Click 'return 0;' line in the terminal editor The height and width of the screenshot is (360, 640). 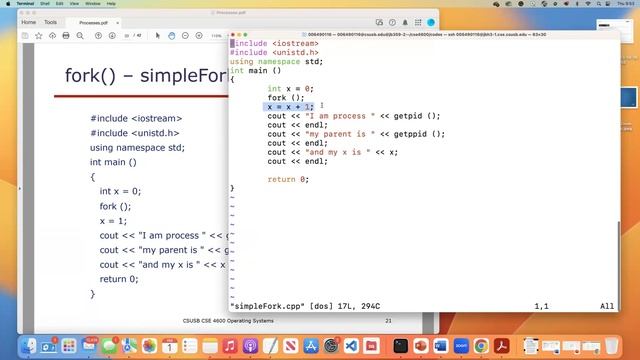click(x=288, y=179)
